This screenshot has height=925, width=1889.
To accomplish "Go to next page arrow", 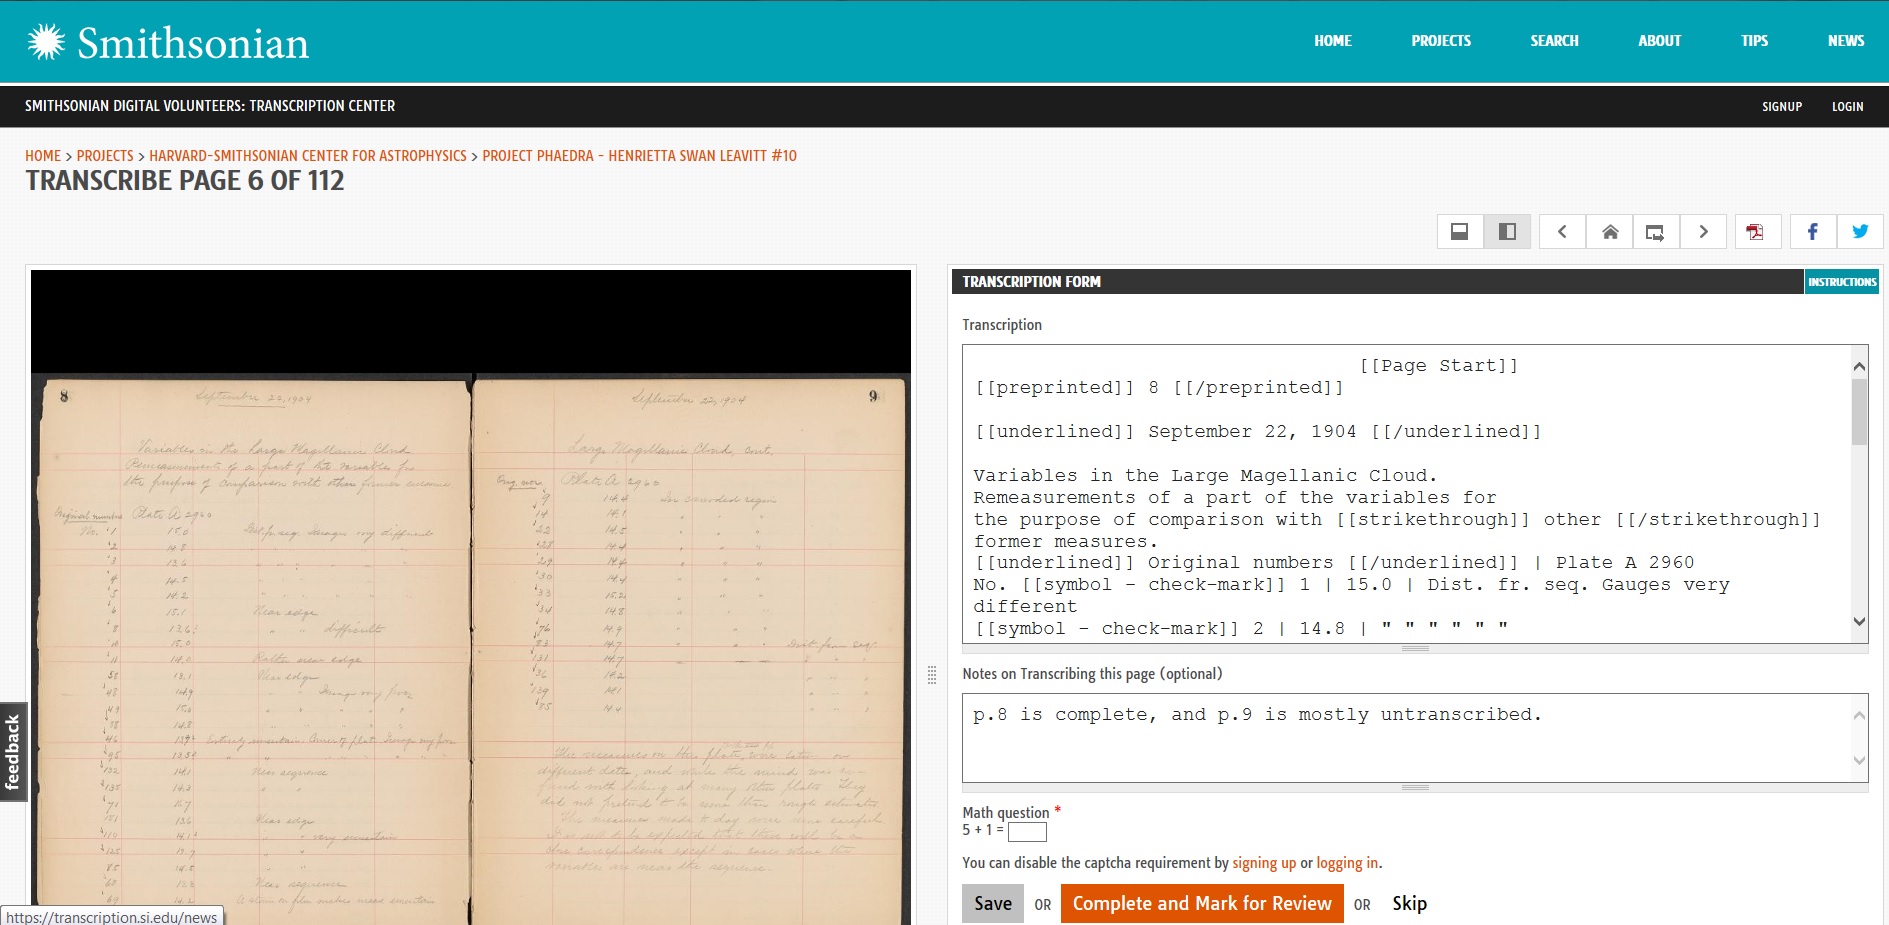I will tap(1703, 232).
